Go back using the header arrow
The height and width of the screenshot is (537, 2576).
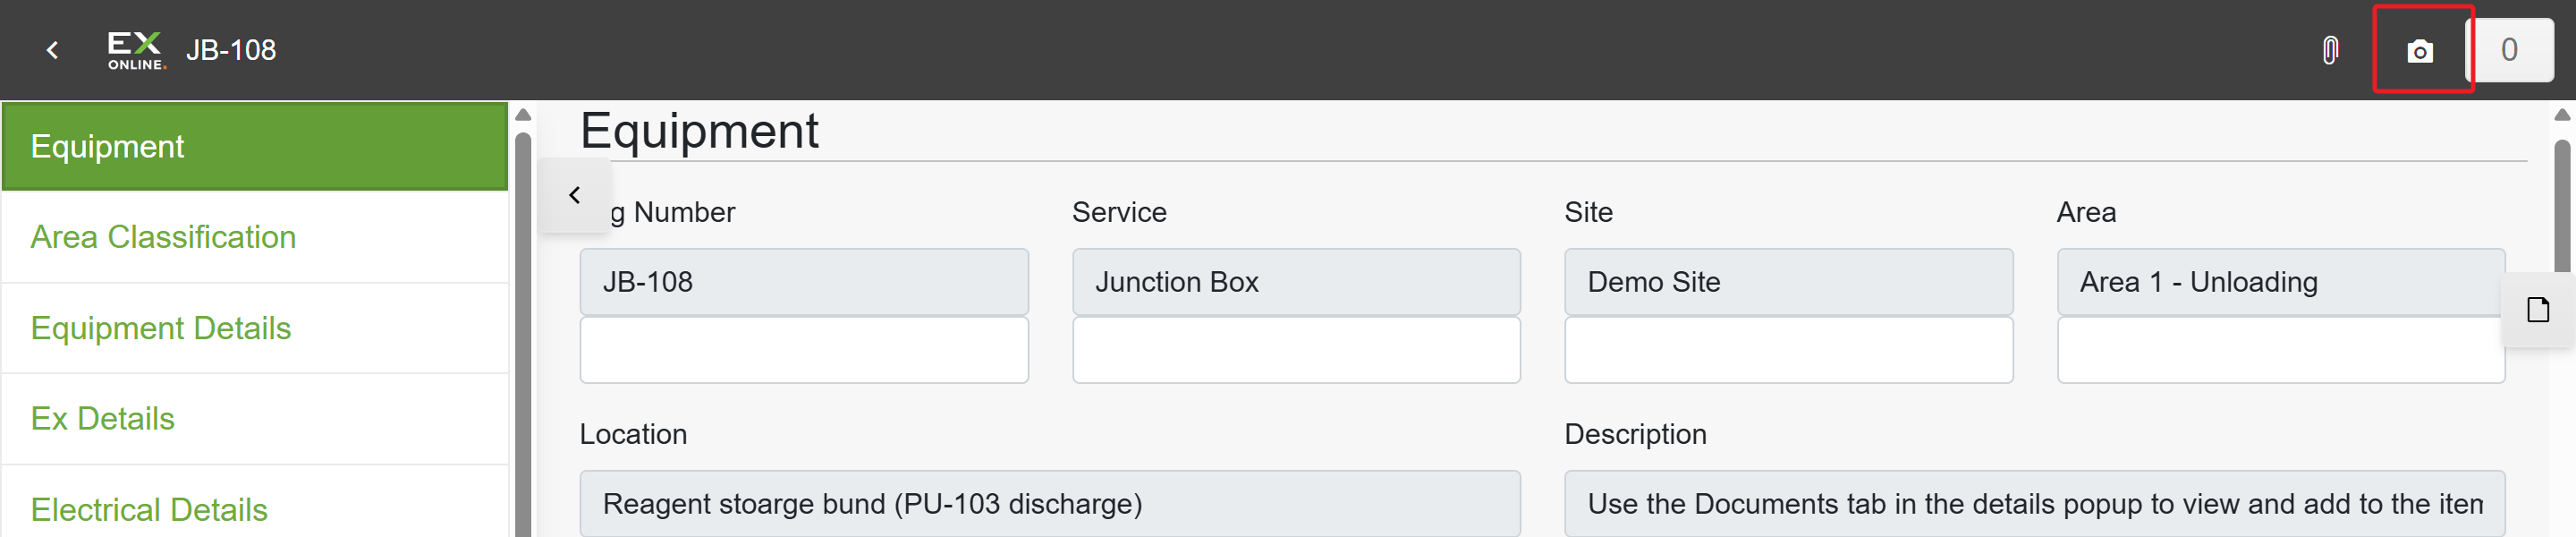point(53,50)
